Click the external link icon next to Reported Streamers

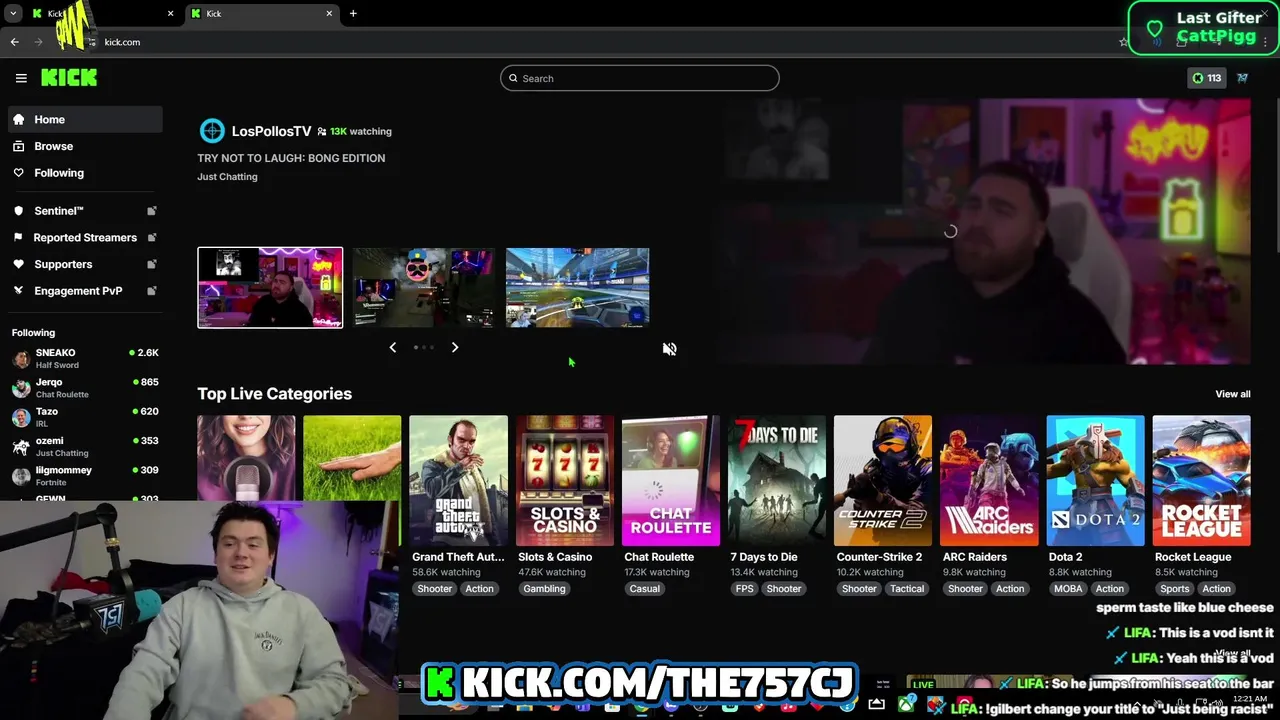[x=152, y=238]
